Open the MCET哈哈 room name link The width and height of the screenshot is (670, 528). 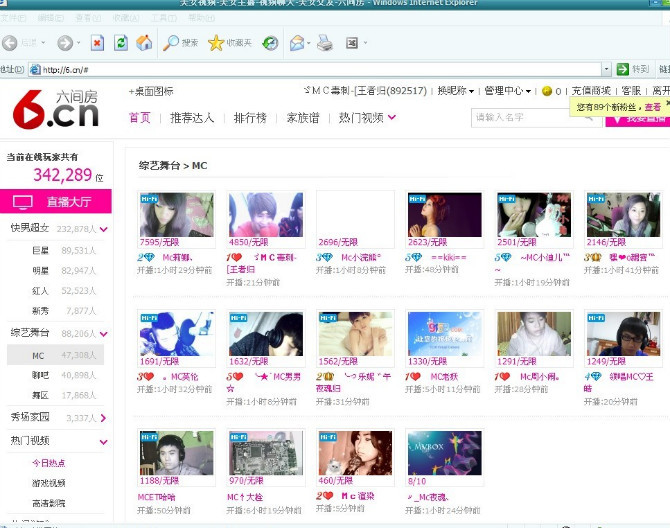point(156,497)
